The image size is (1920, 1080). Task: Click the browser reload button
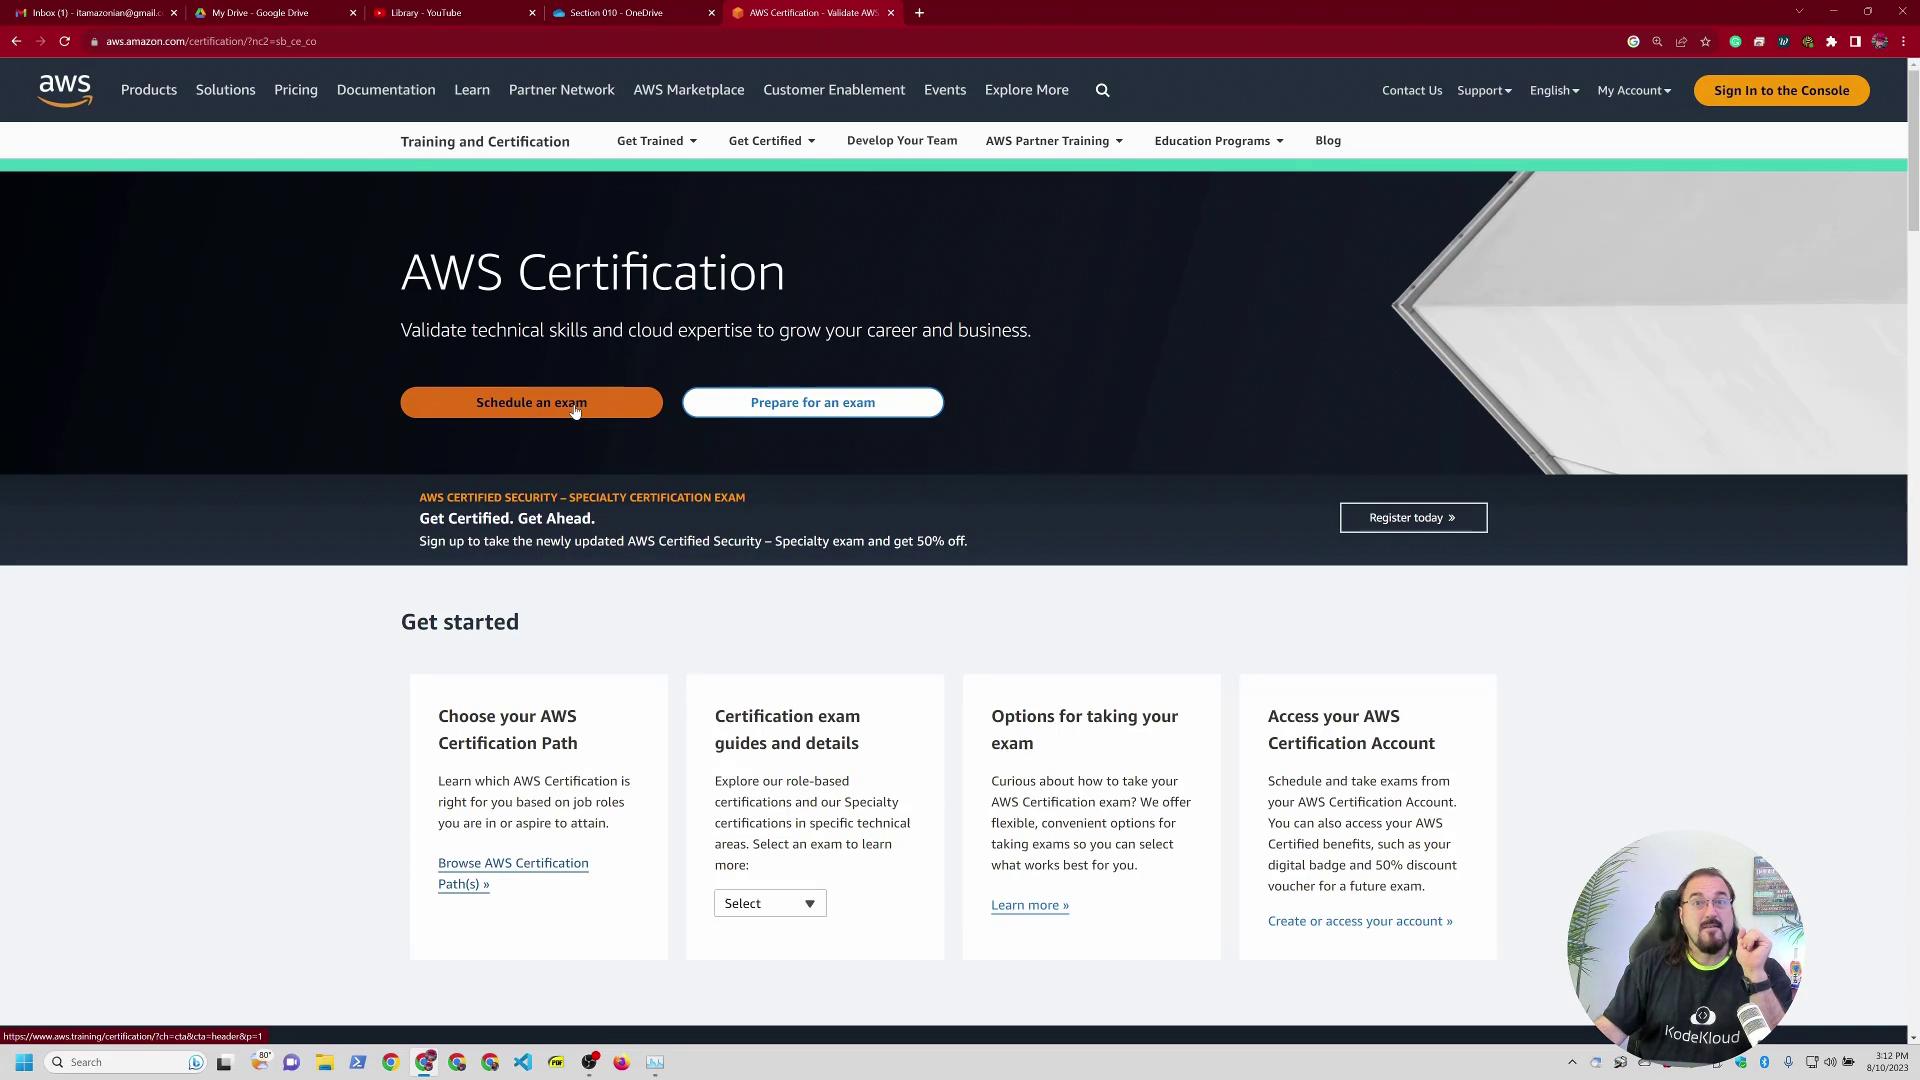[x=64, y=41]
